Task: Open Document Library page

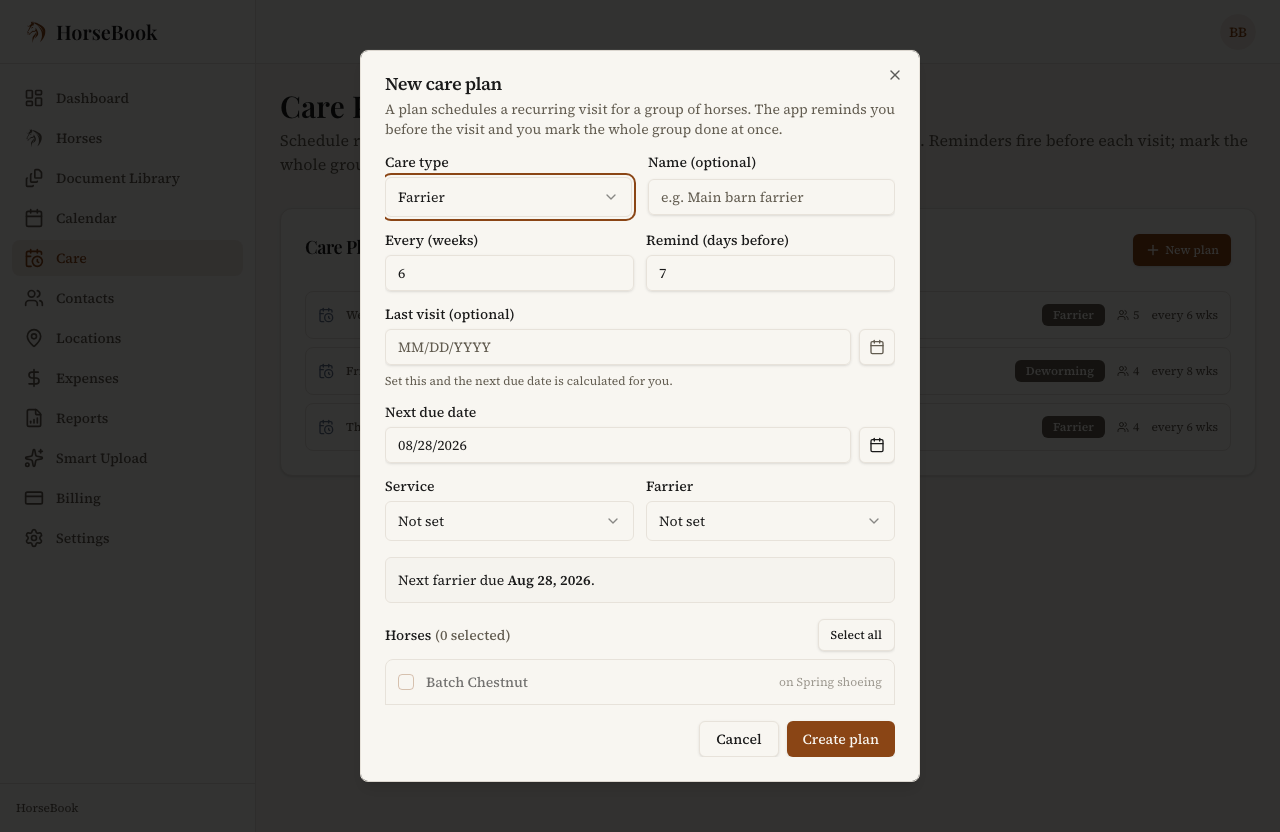Action: 127,178
